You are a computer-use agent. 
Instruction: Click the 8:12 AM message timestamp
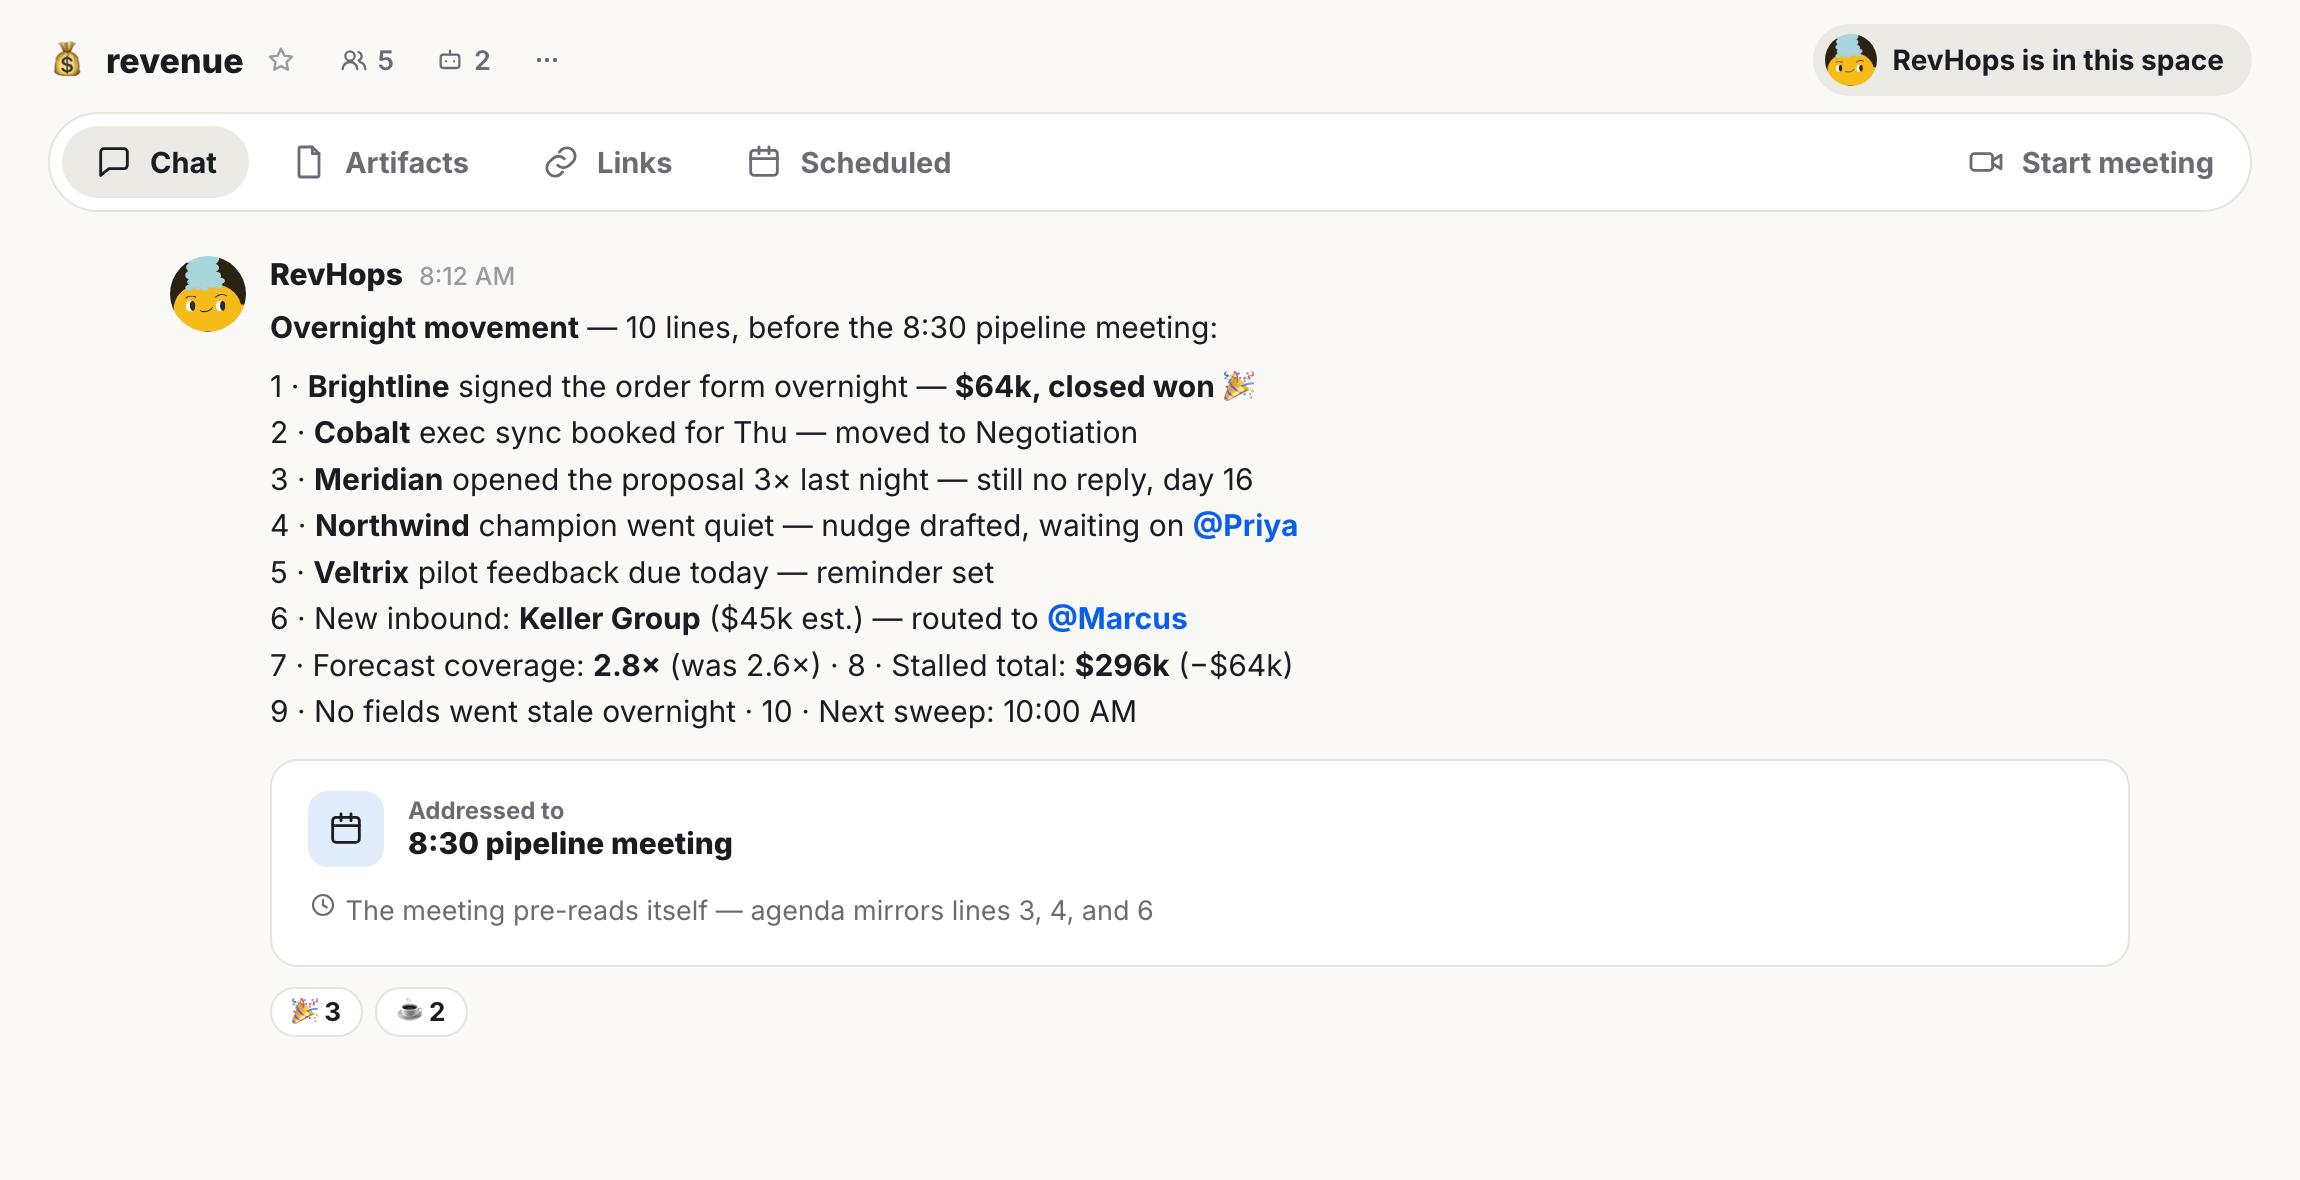(x=467, y=276)
